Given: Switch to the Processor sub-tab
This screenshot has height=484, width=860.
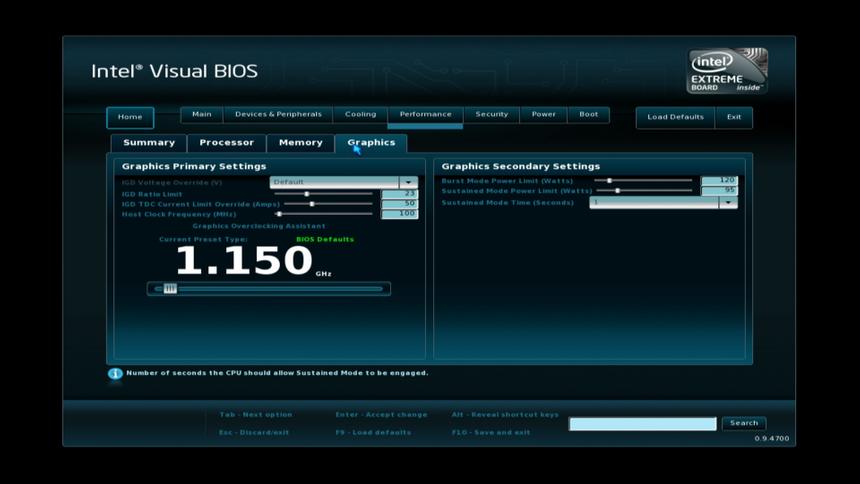Looking at the screenshot, I should click(x=227, y=143).
